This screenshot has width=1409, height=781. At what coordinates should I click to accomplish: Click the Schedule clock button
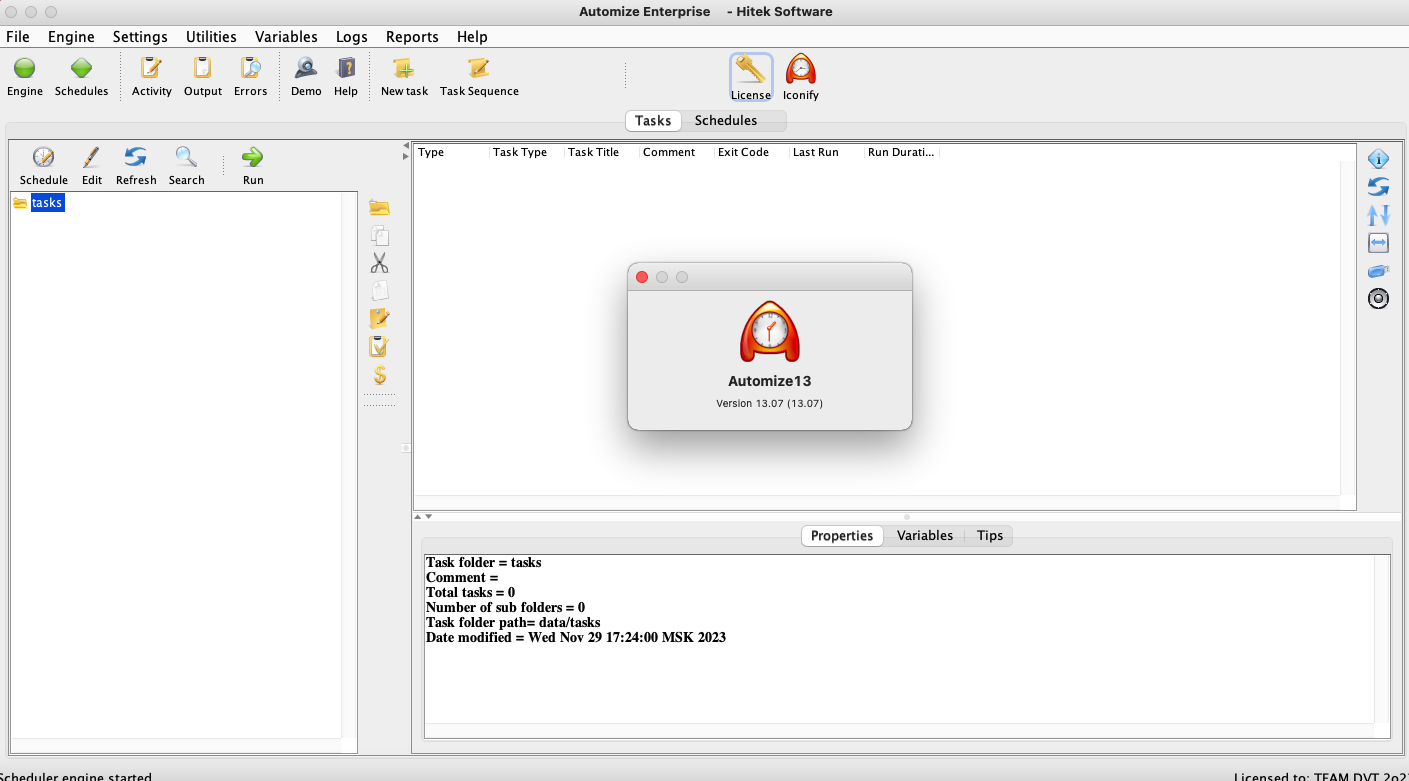44,158
